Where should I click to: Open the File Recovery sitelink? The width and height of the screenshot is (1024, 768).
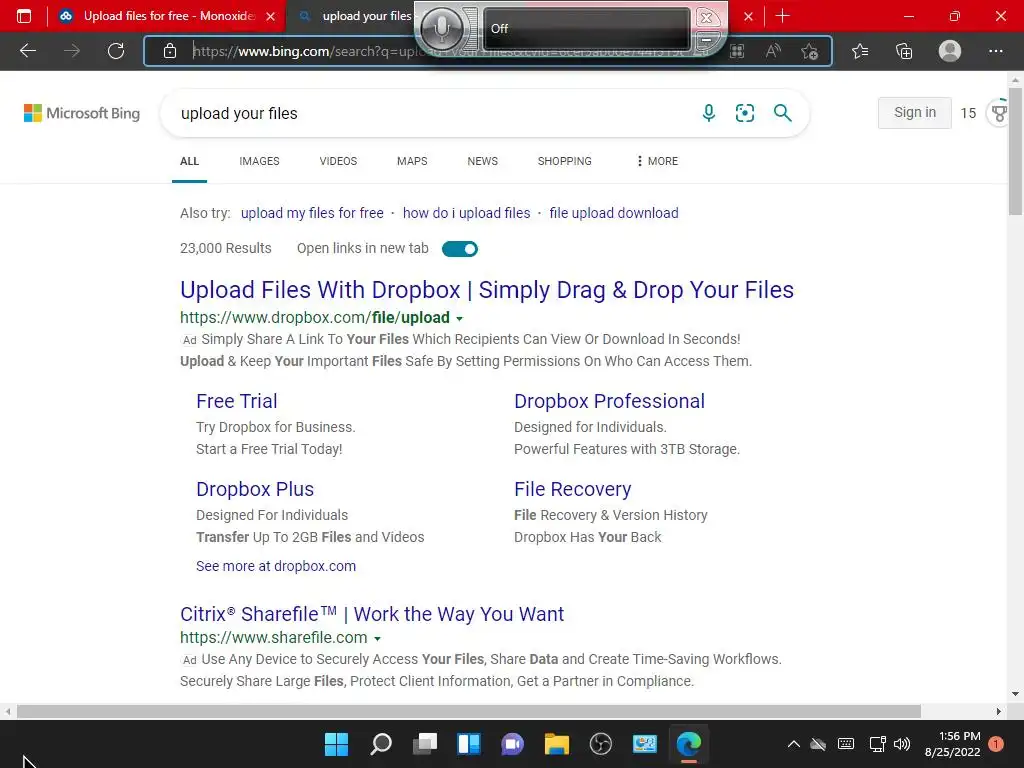click(x=573, y=489)
